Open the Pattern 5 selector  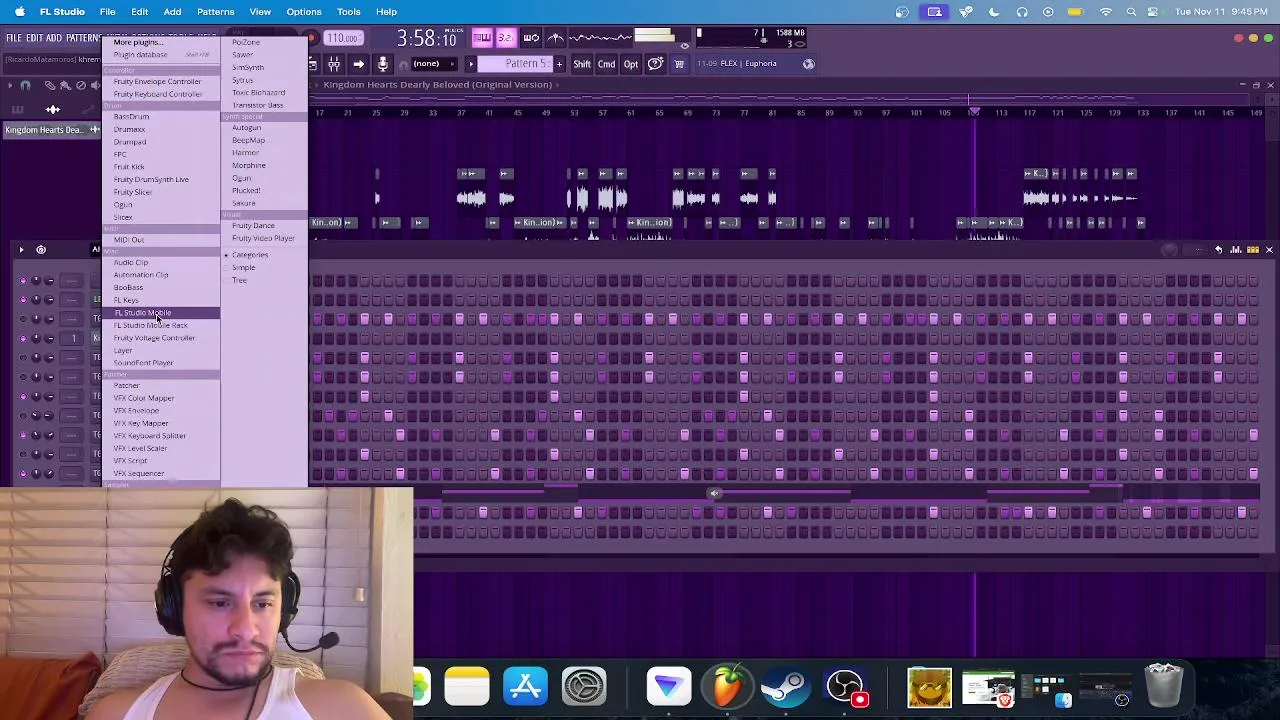pyautogui.click(x=516, y=64)
